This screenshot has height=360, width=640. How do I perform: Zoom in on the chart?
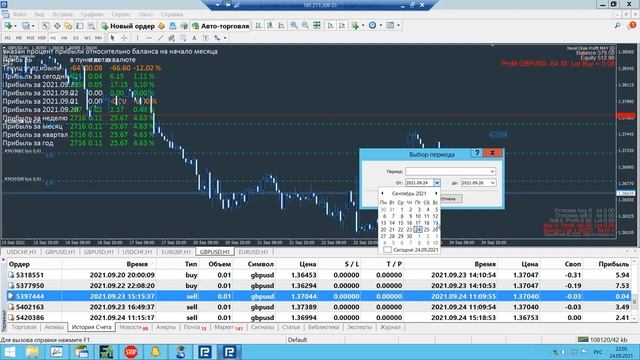[293, 26]
